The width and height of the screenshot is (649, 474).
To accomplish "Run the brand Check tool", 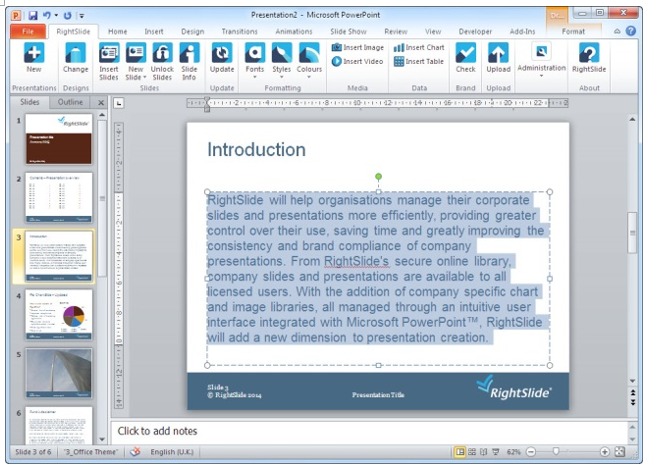I will pos(466,58).
